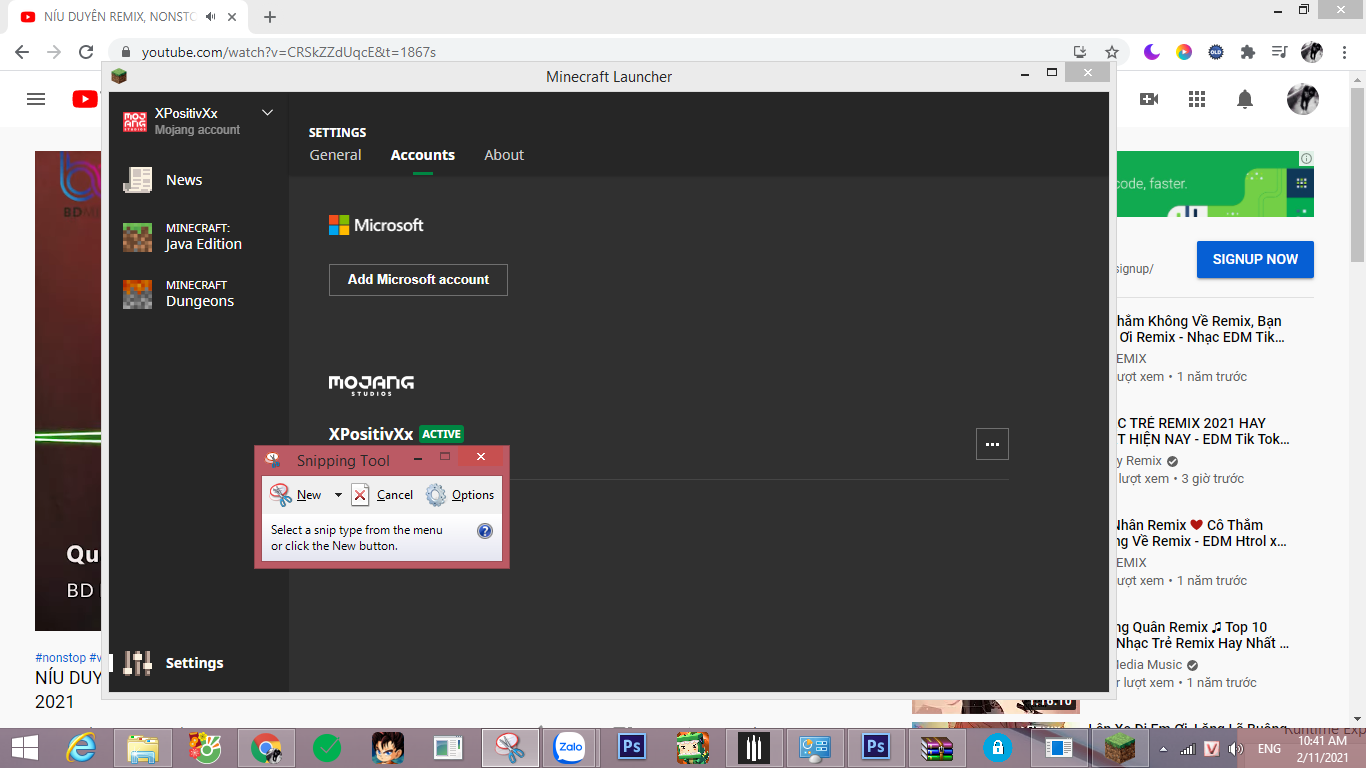Open Chrome media controls icon
The height and width of the screenshot is (768, 1366).
[1279, 52]
